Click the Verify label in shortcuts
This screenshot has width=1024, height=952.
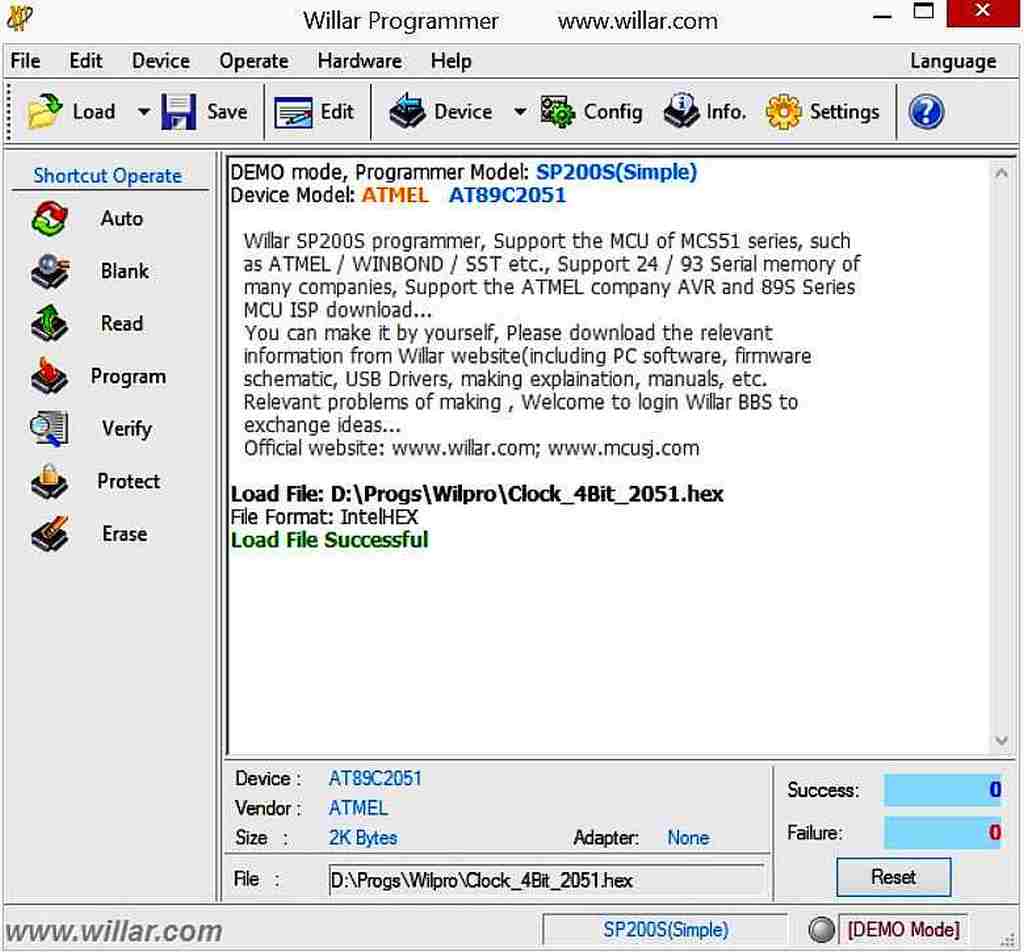pyautogui.click(x=127, y=429)
